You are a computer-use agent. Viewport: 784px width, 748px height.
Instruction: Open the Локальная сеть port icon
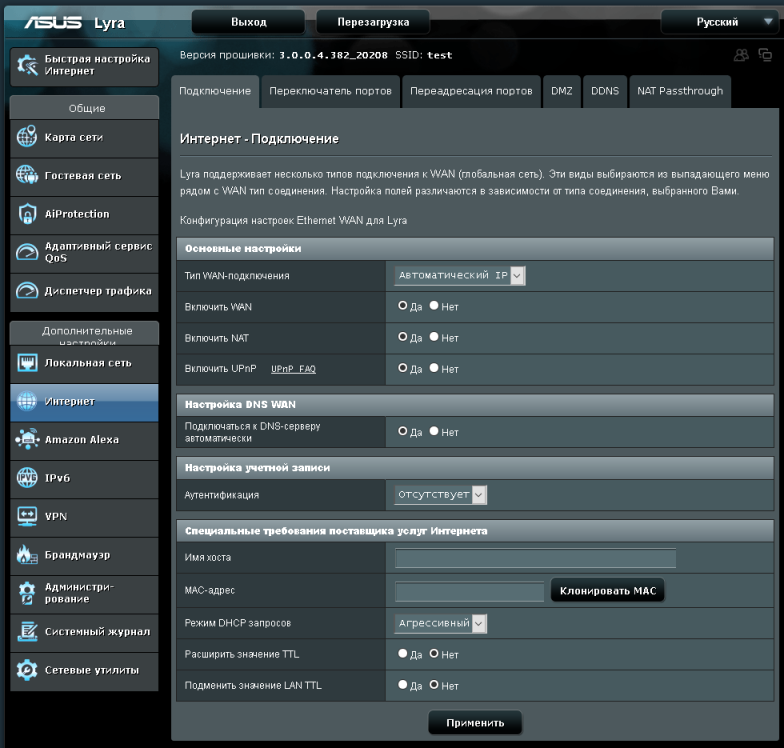pos(27,362)
